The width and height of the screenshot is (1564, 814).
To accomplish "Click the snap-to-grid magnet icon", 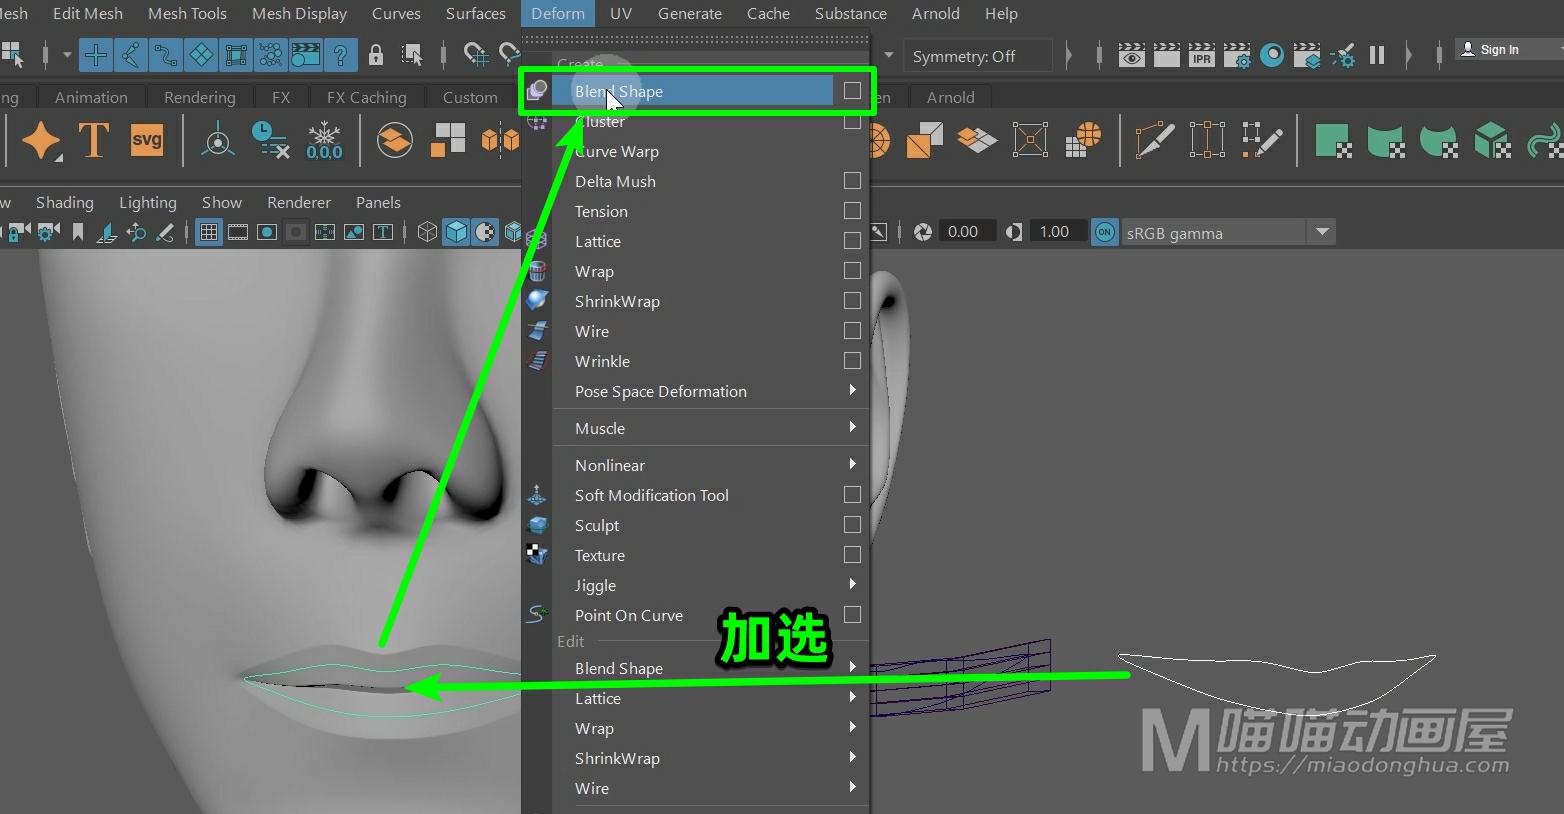I will pyautogui.click(x=477, y=54).
